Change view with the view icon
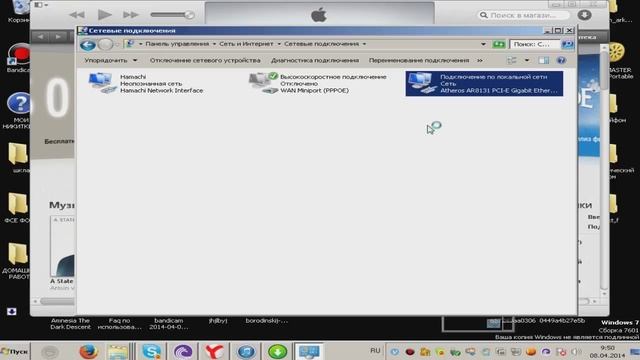This screenshot has height=360, width=640. coord(512,60)
